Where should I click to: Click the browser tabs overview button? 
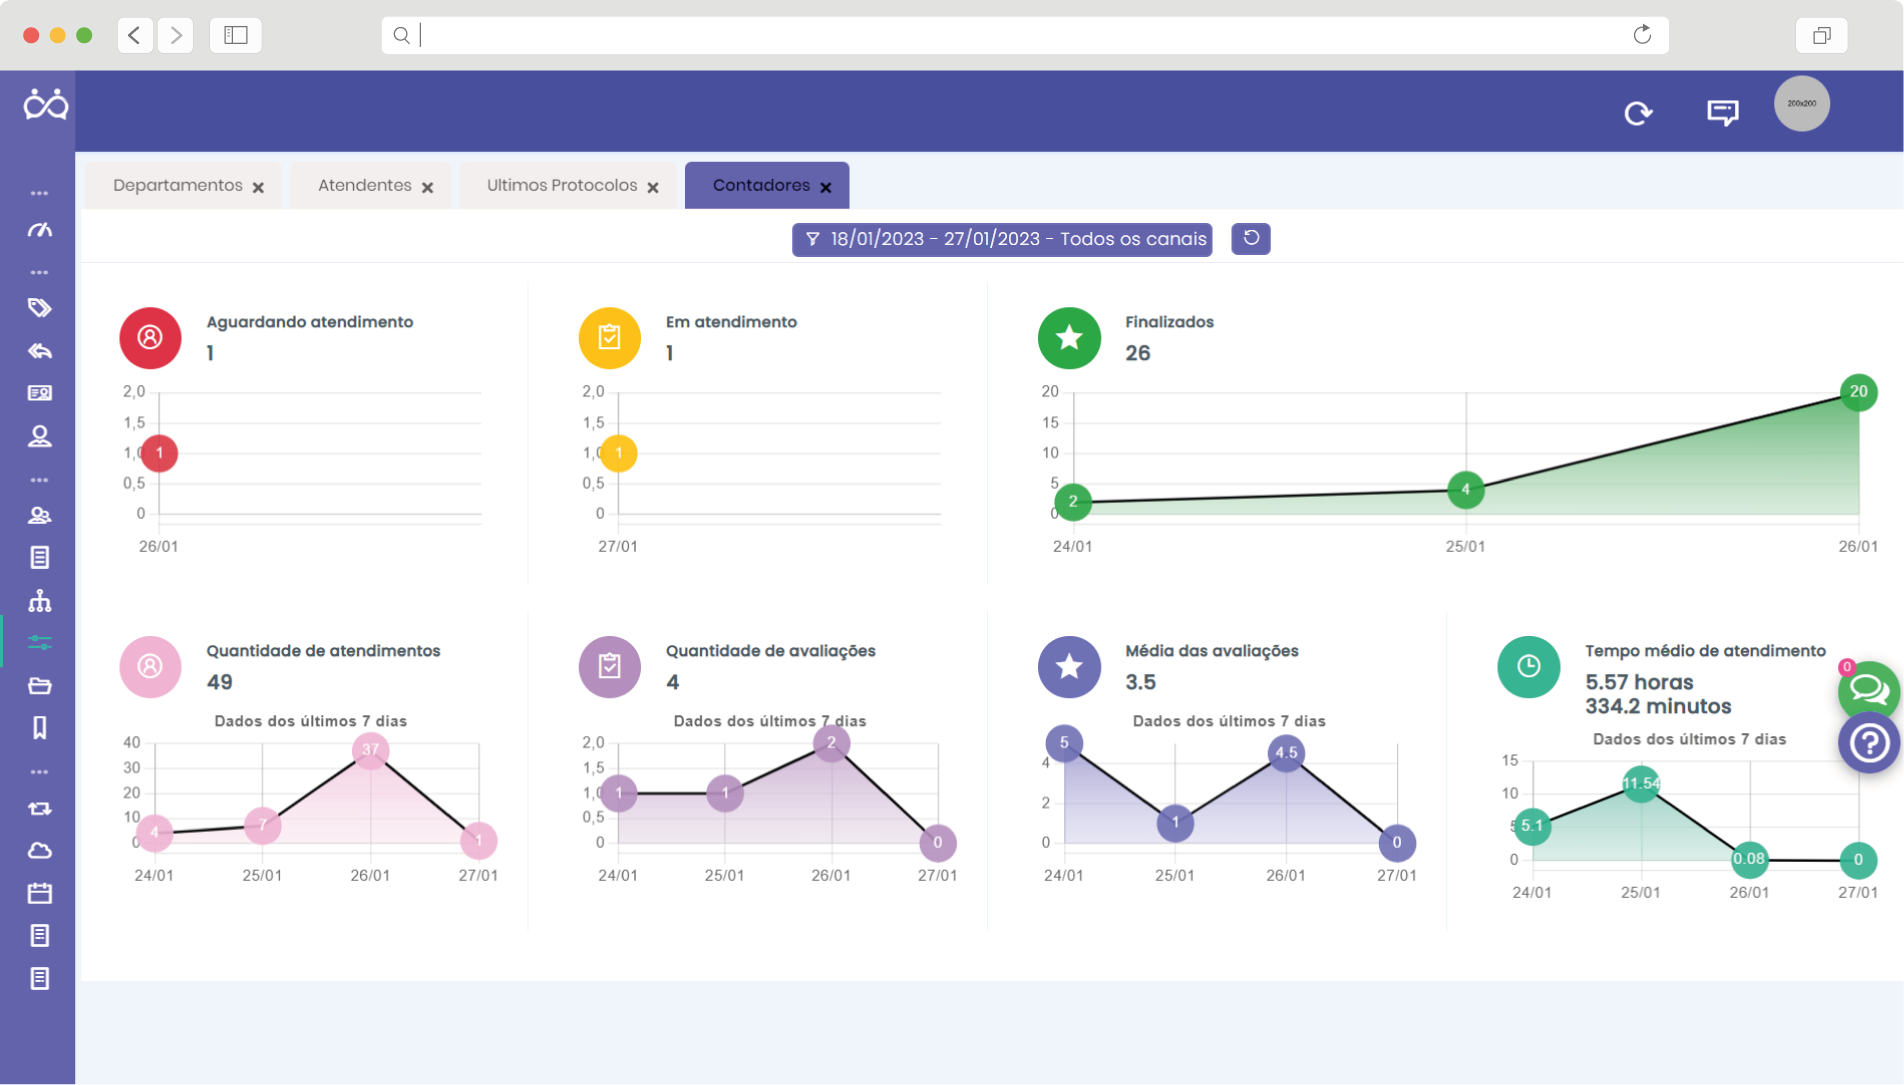coord(1822,35)
